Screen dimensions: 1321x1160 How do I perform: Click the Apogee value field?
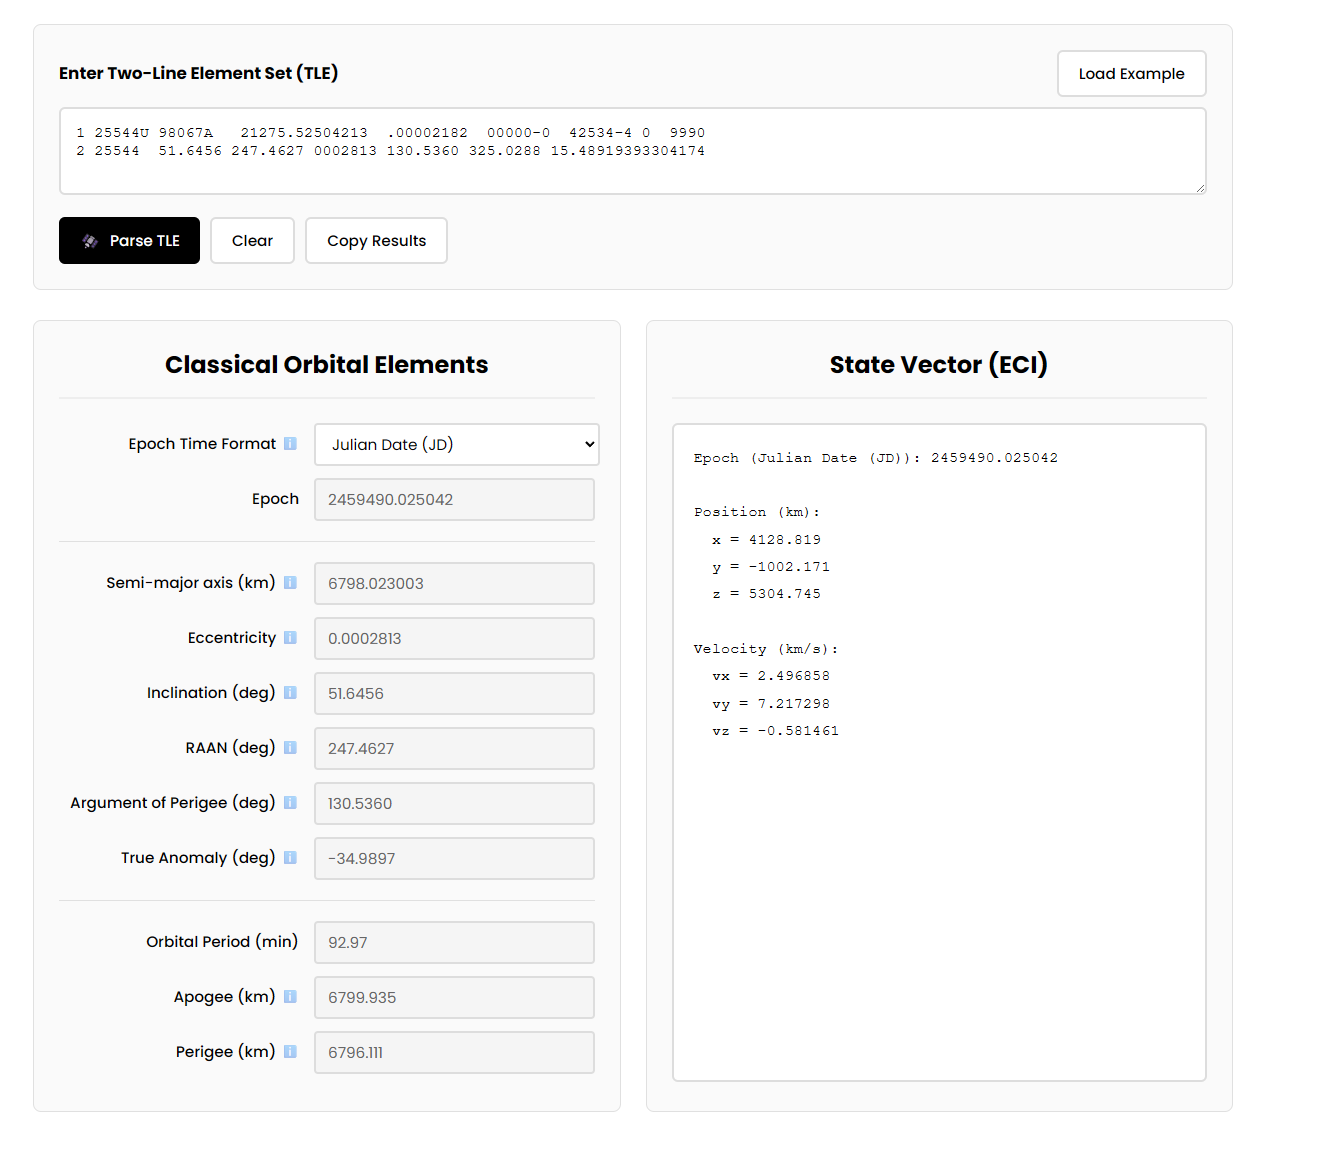(454, 997)
